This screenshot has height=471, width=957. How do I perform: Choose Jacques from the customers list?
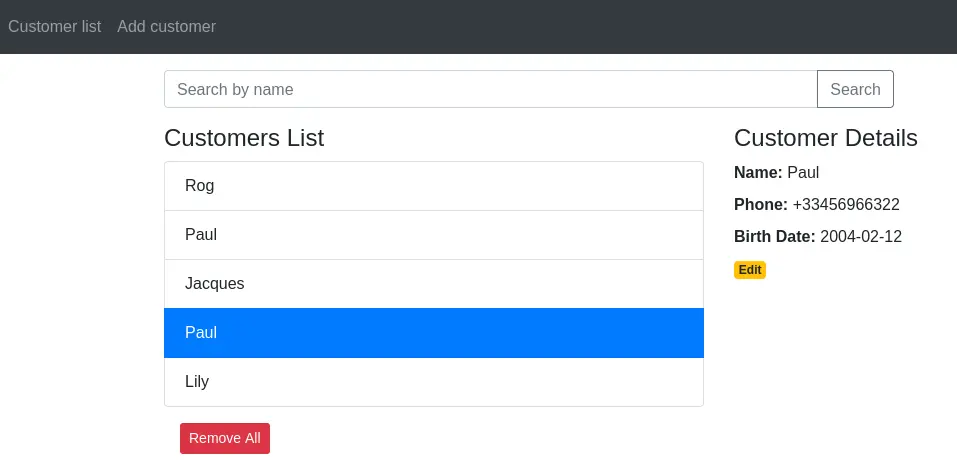click(x=433, y=284)
